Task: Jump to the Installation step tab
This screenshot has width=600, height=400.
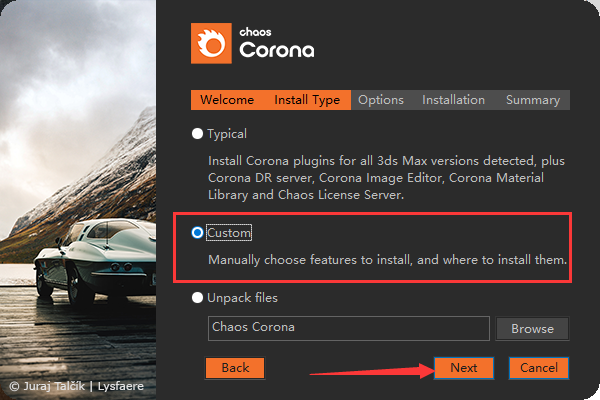Action: click(453, 100)
